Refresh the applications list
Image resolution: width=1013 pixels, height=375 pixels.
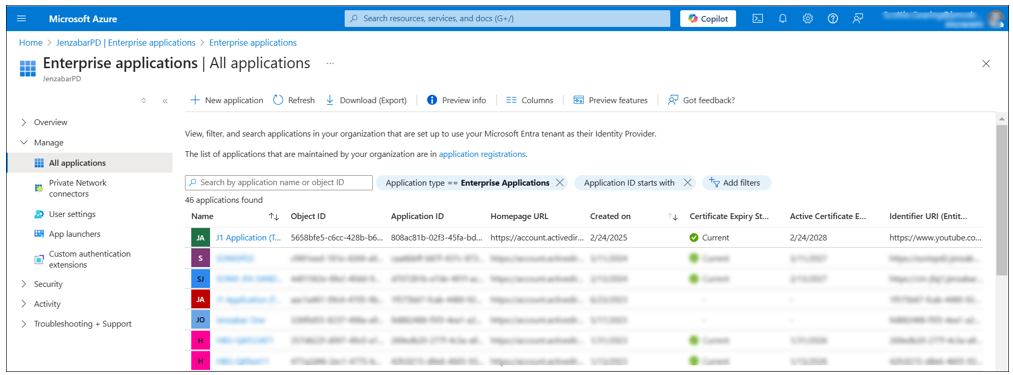click(294, 100)
